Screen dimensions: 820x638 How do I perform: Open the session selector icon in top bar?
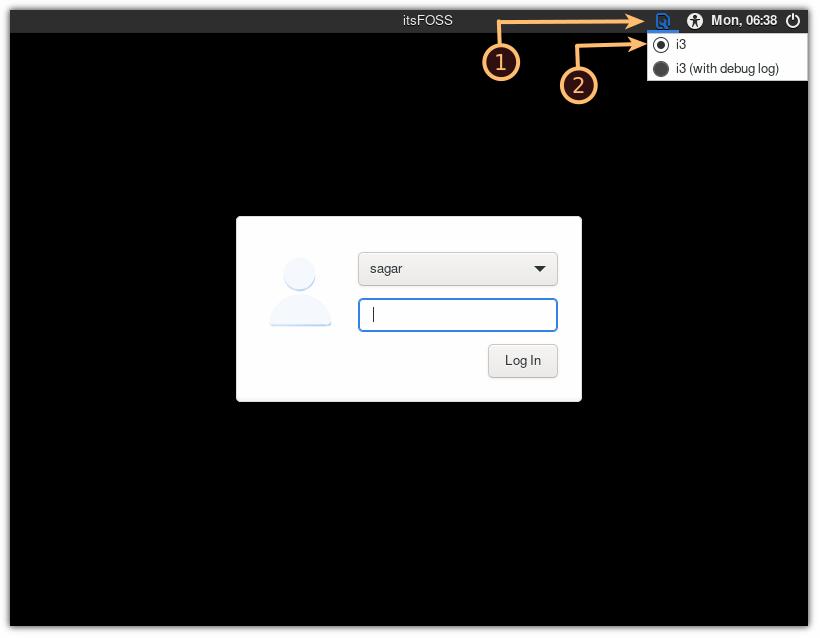click(663, 21)
